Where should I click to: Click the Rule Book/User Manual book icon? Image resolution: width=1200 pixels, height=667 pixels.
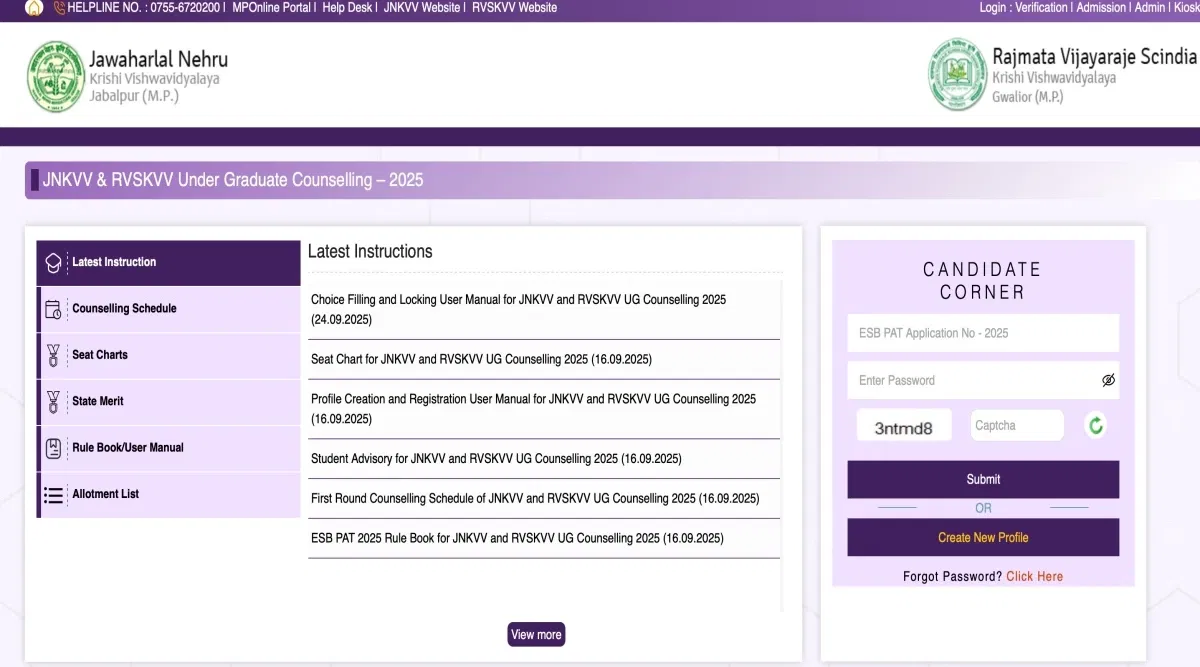[x=54, y=448]
